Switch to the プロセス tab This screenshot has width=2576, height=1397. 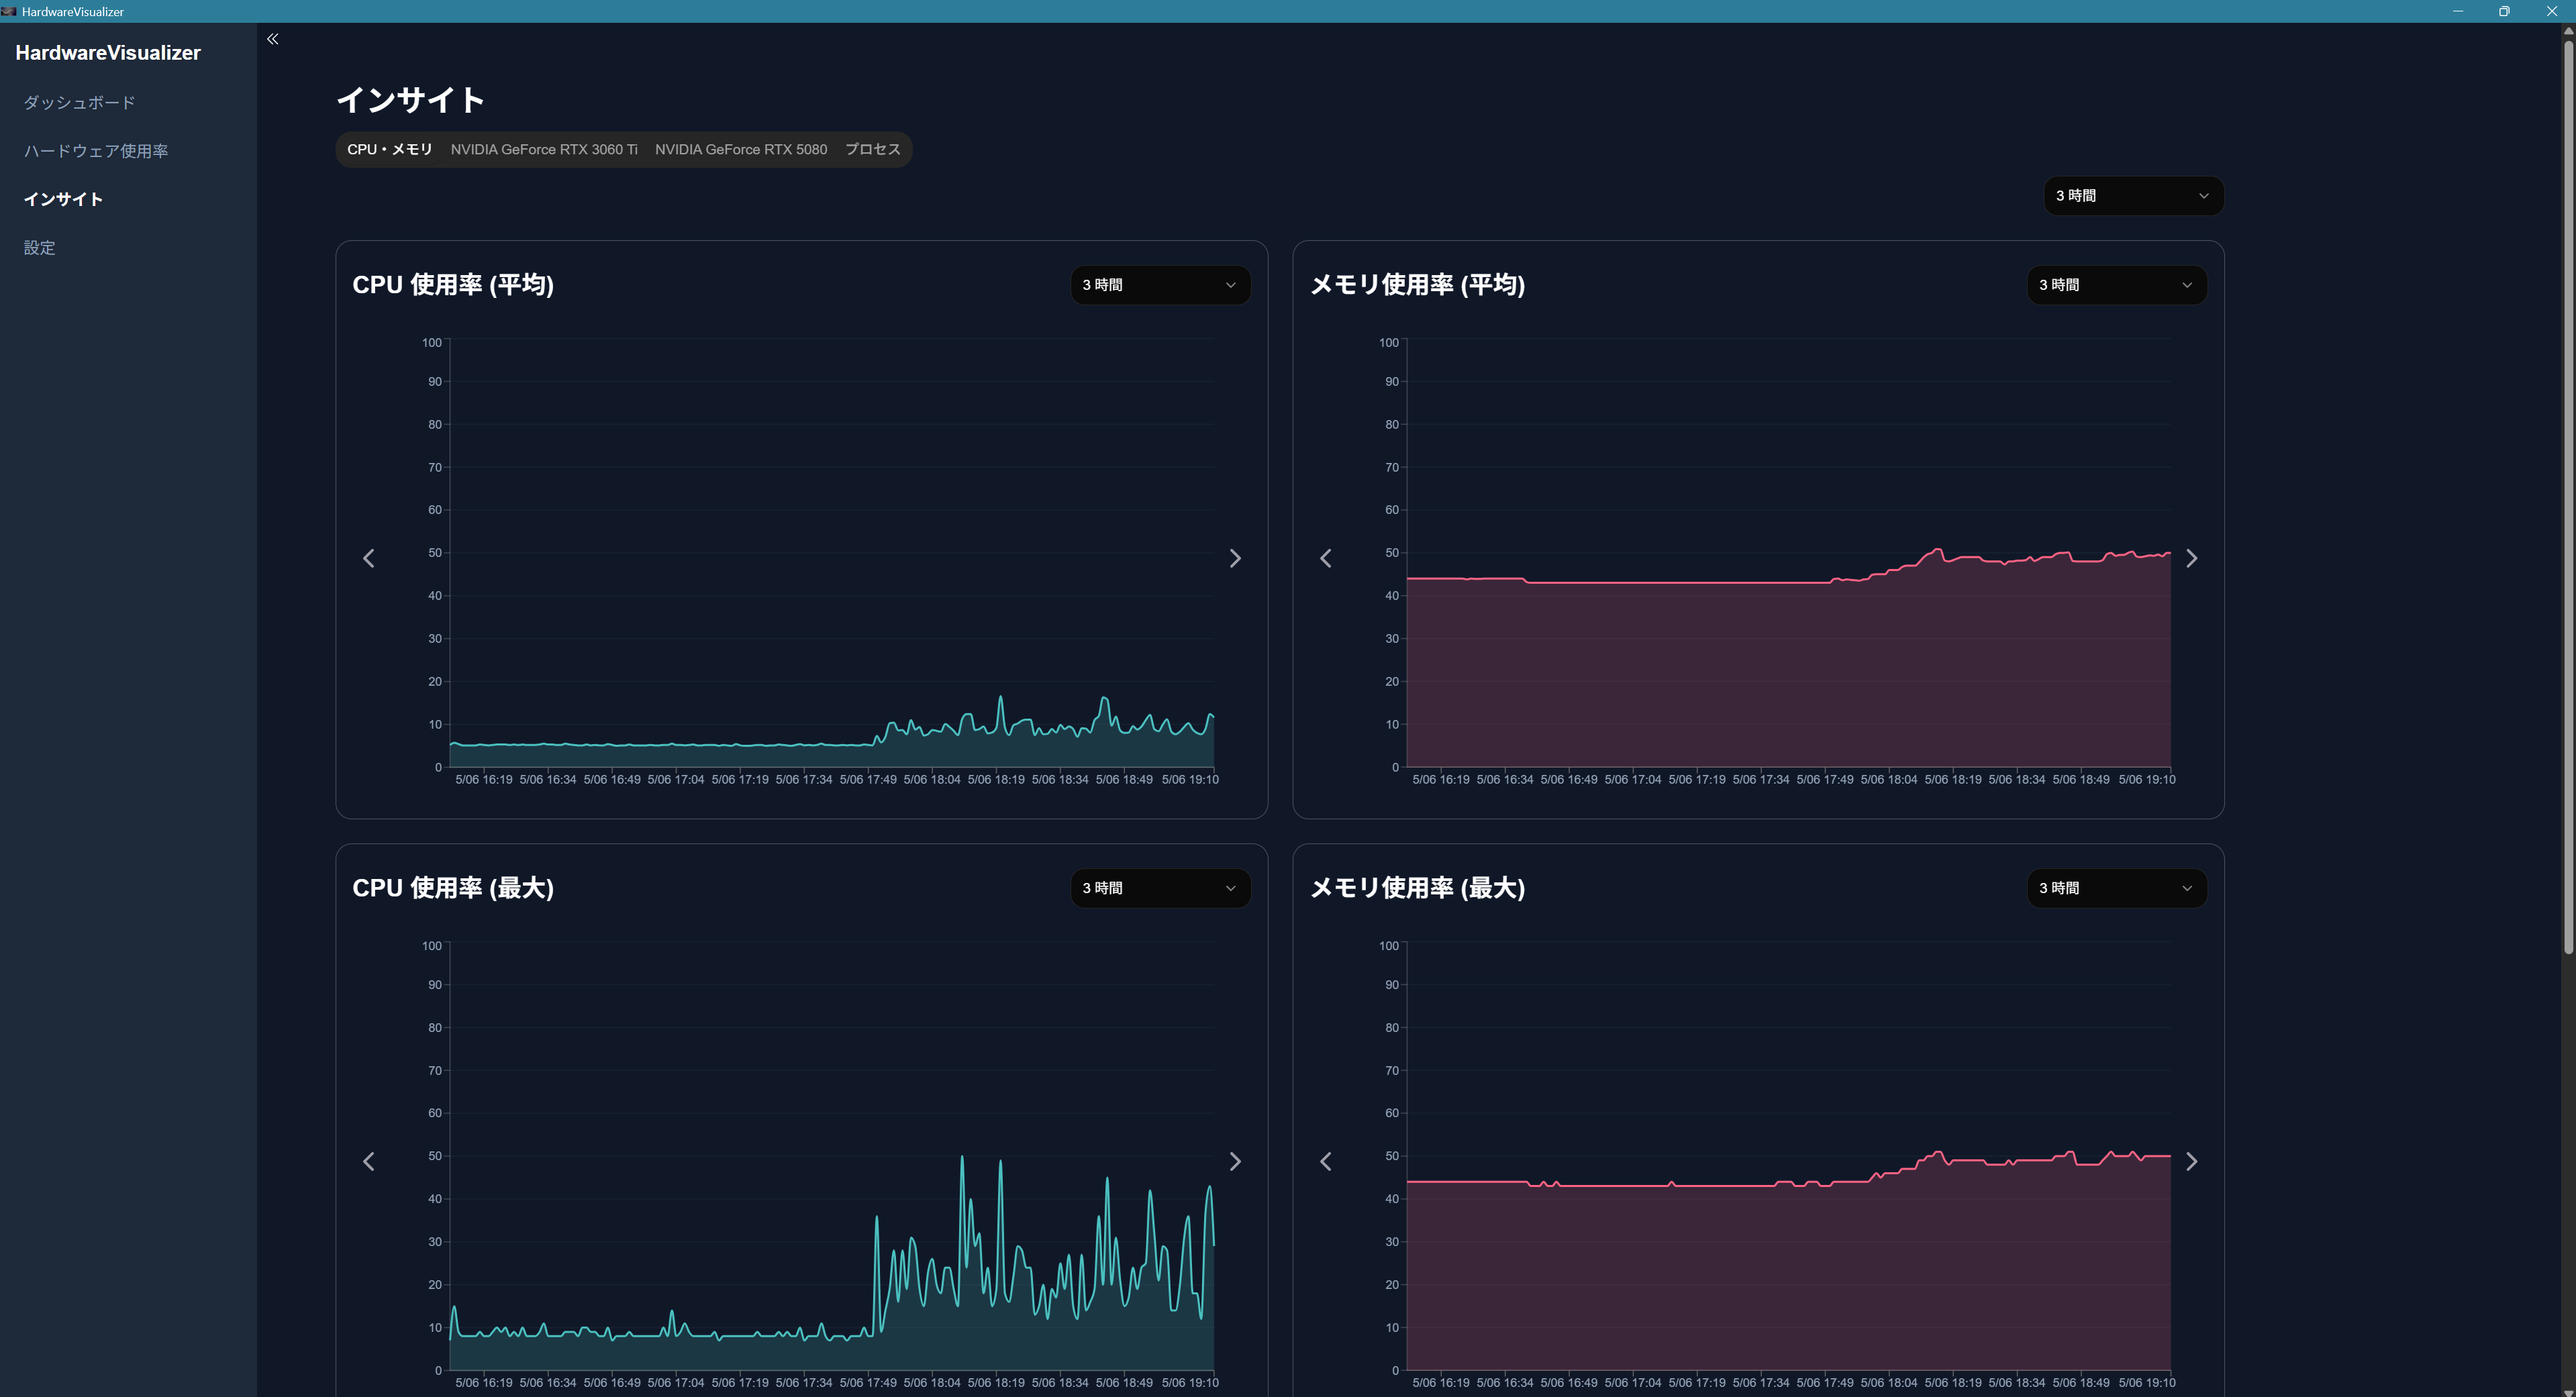coord(872,149)
